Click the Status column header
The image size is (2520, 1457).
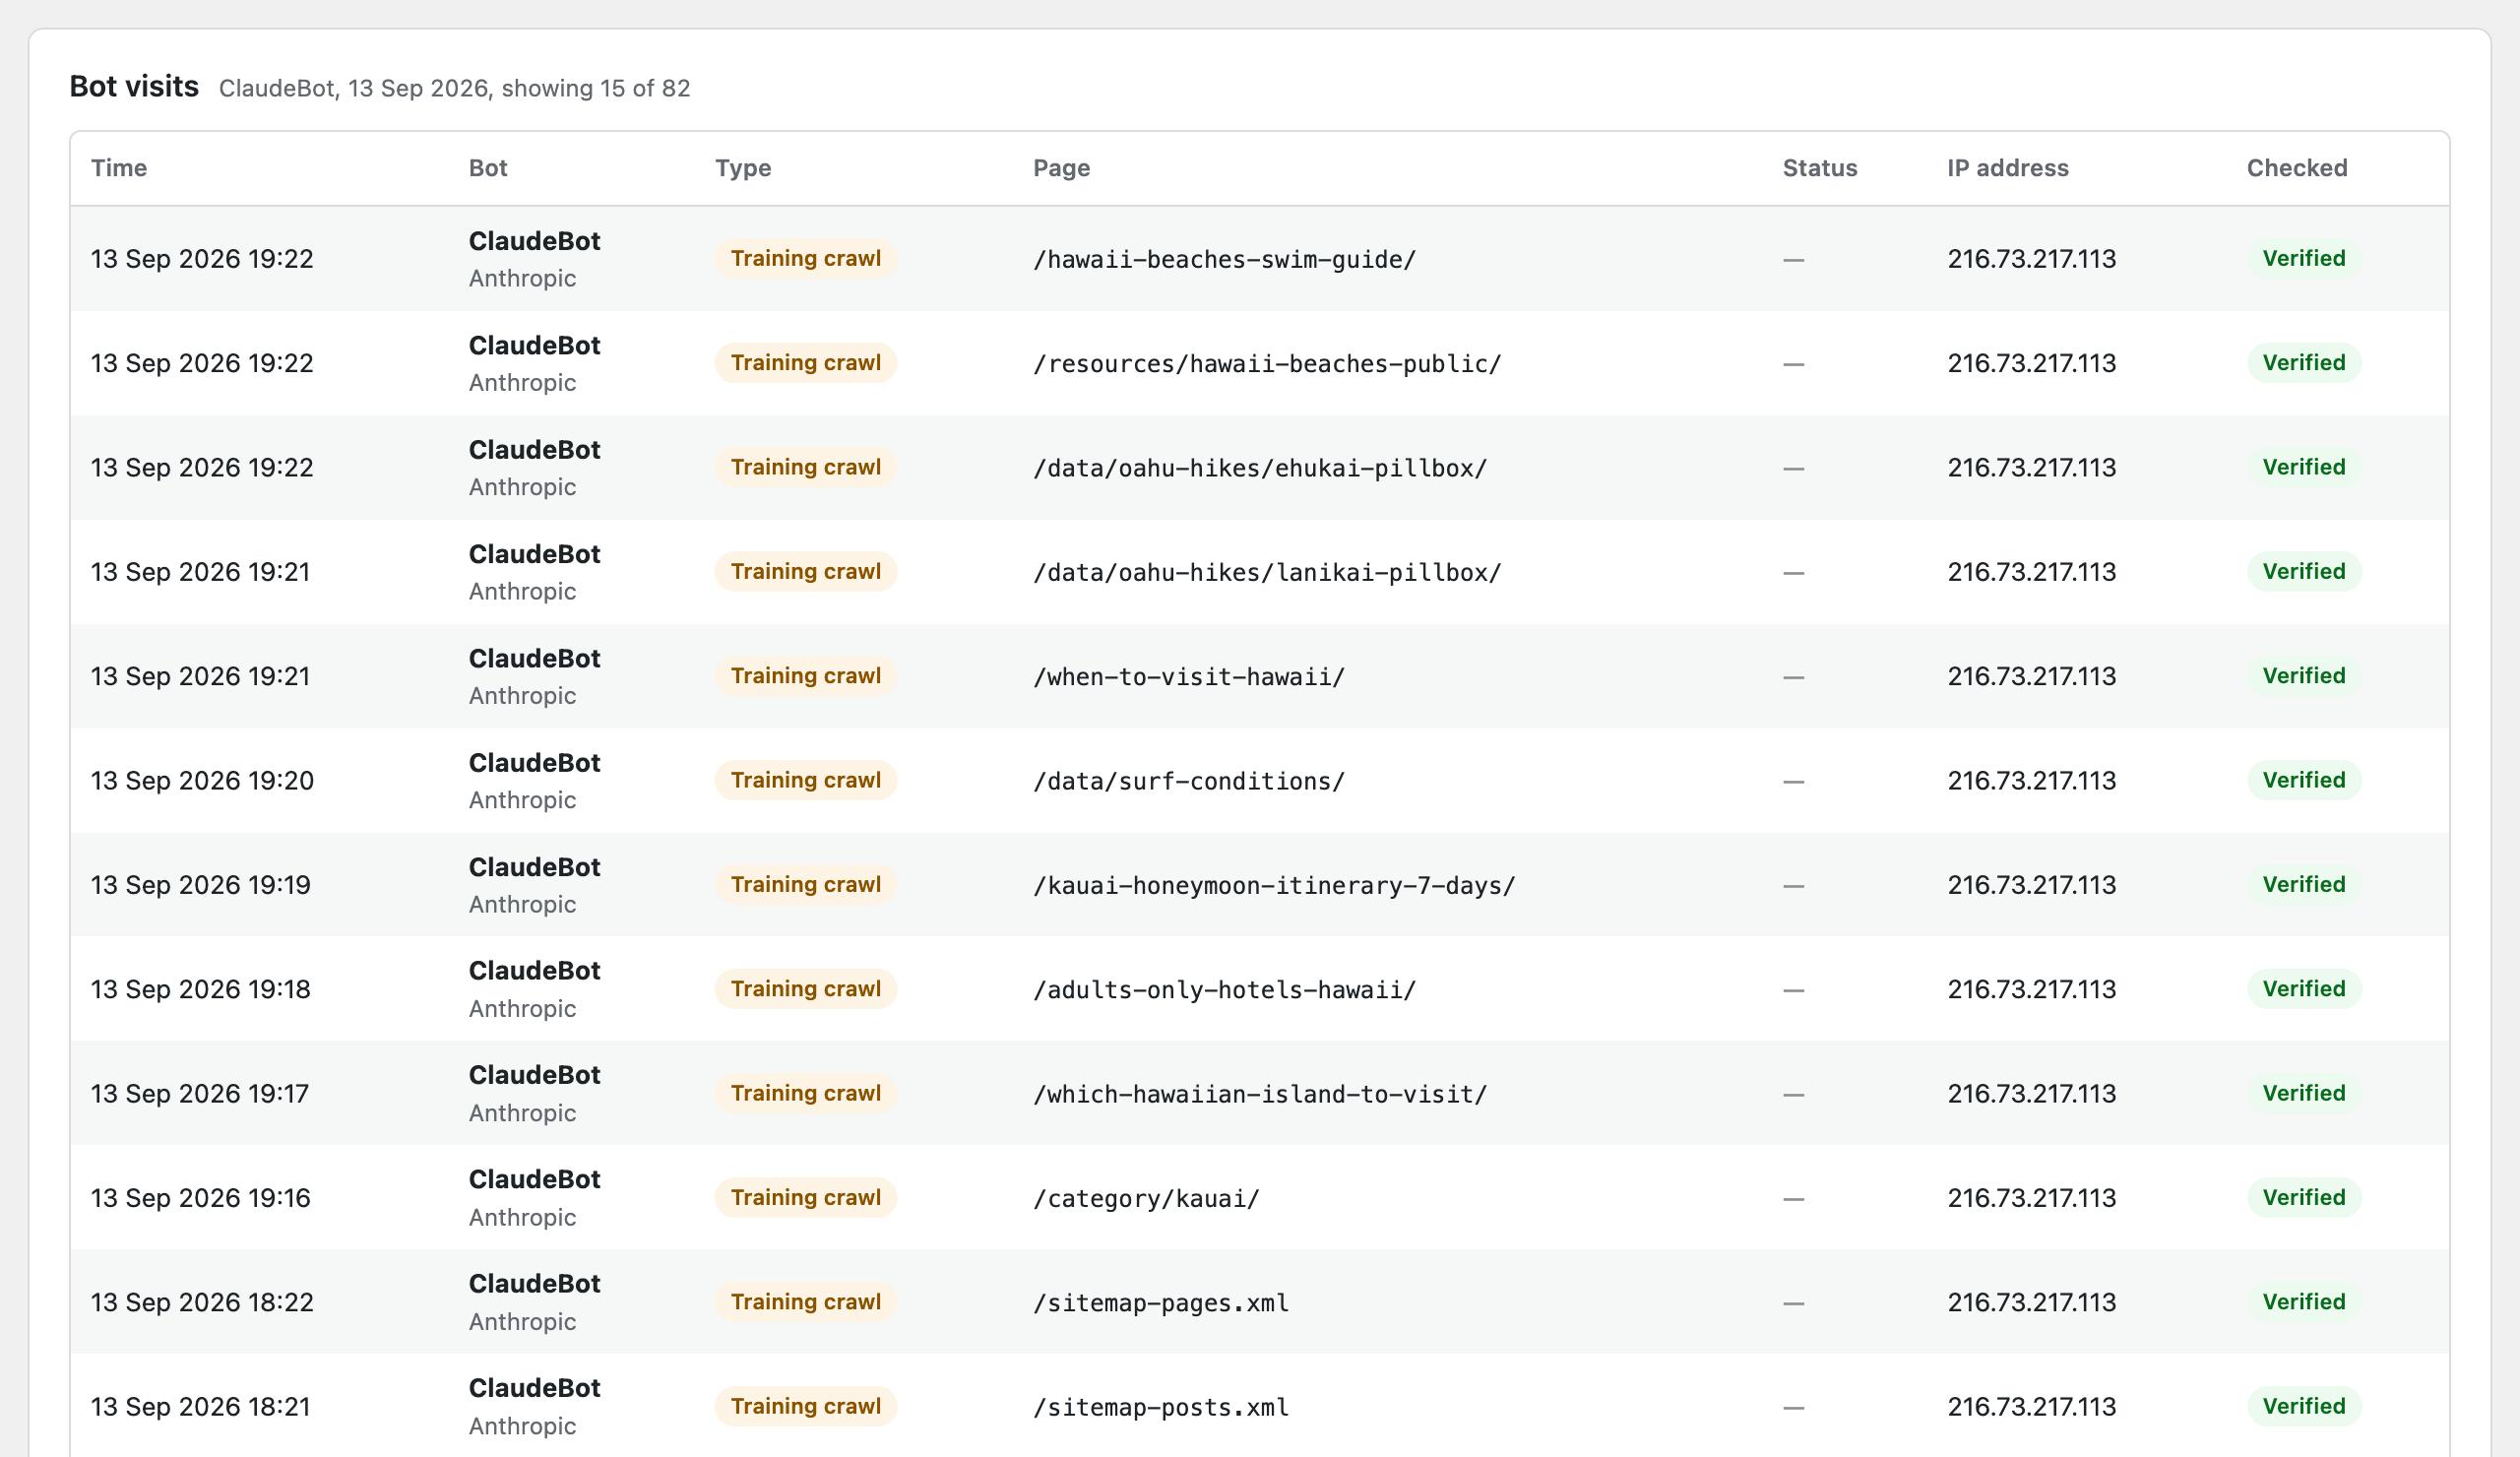(x=1819, y=168)
